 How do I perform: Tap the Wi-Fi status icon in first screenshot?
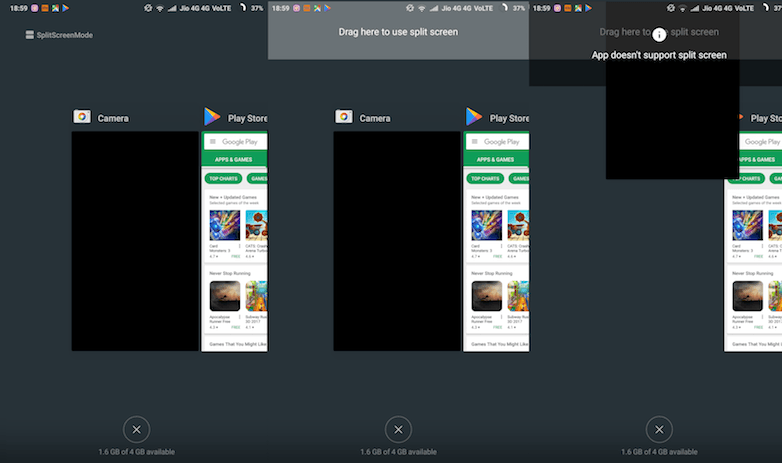(x=160, y=8)
